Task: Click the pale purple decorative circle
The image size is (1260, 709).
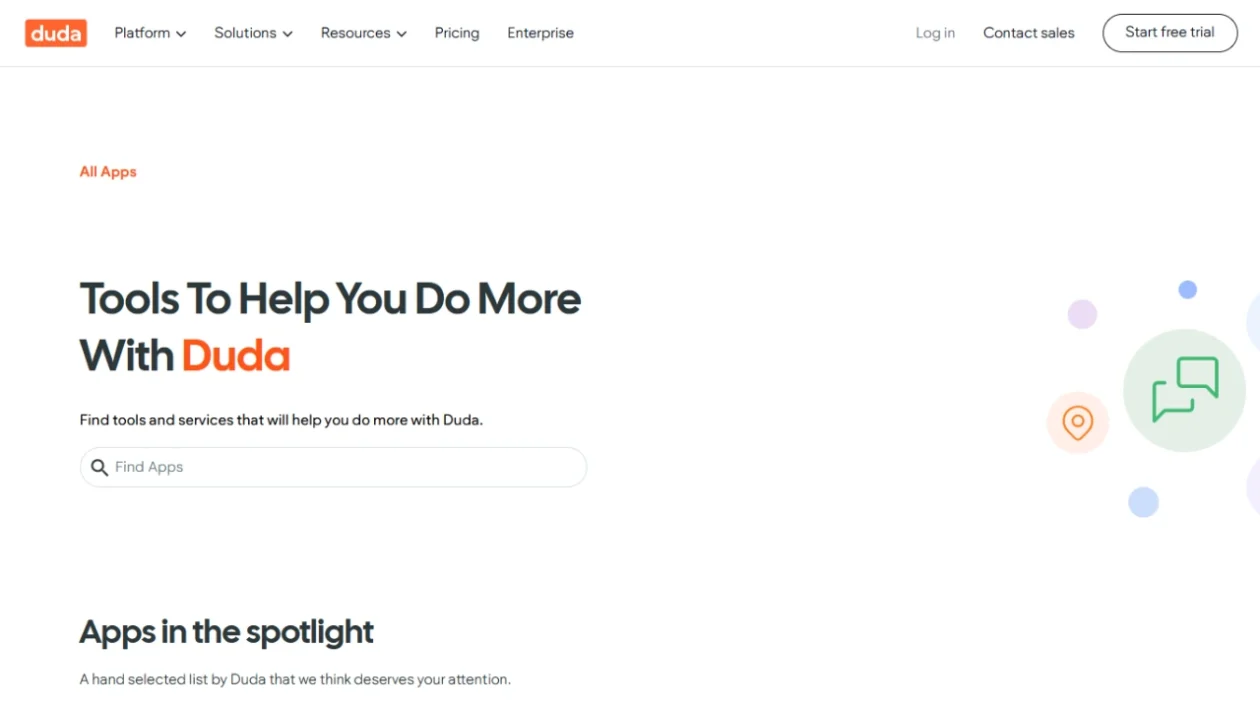Action: [1082, 314]
